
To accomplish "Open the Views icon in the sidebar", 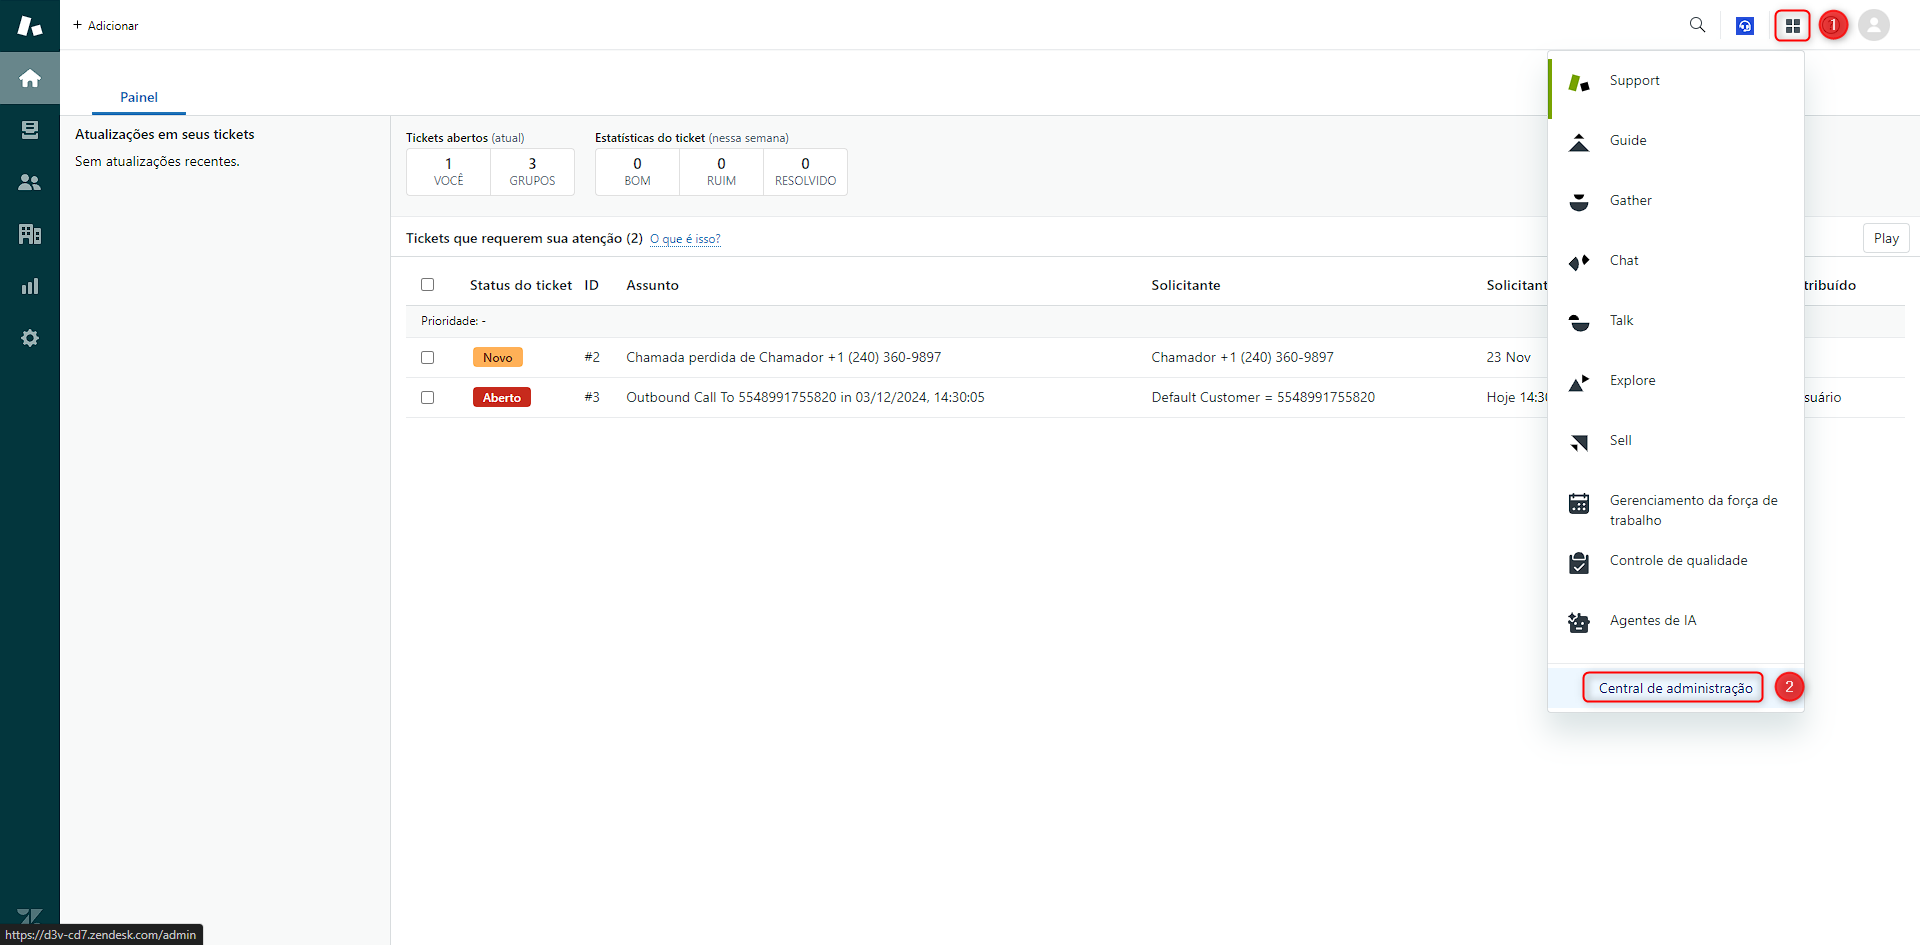I will (x=30, y=130).
